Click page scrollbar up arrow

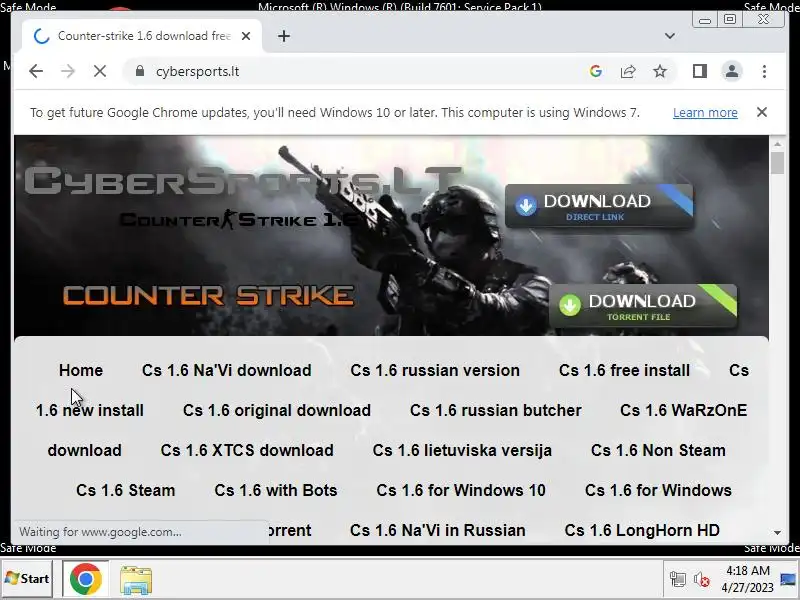(x=777, y=144)
